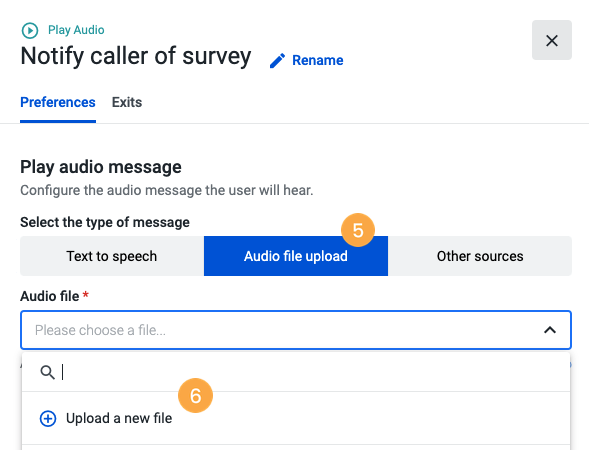This screenshot has width=589, height=450.
Task: Switch to the Exits tab
Action: tap(127, 103)
